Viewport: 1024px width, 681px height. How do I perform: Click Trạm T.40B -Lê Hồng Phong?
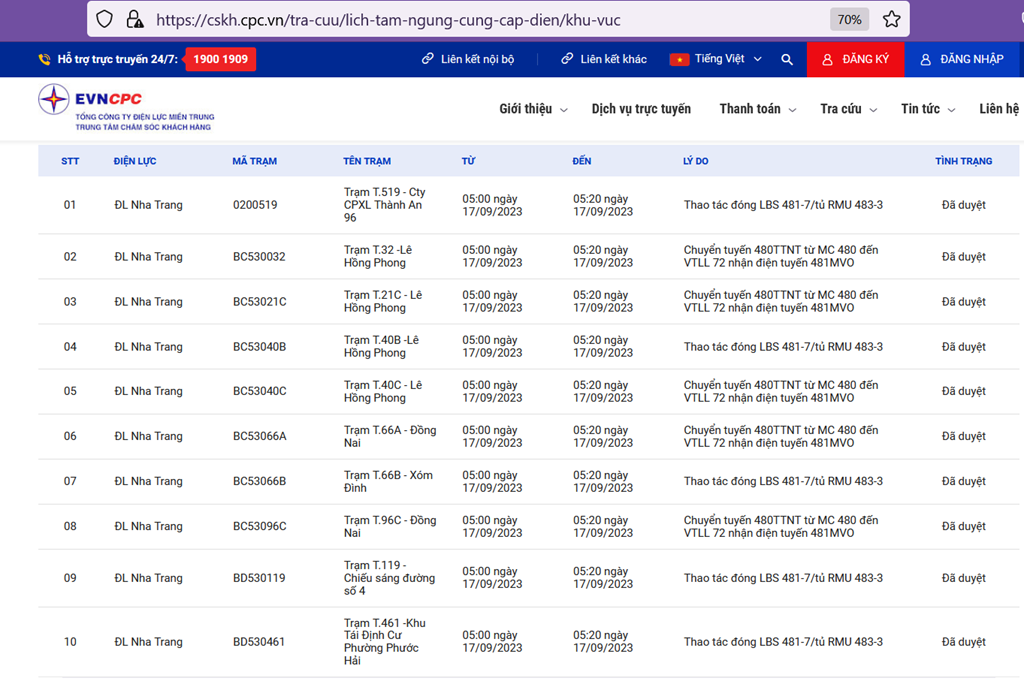[x=381, y=347]
